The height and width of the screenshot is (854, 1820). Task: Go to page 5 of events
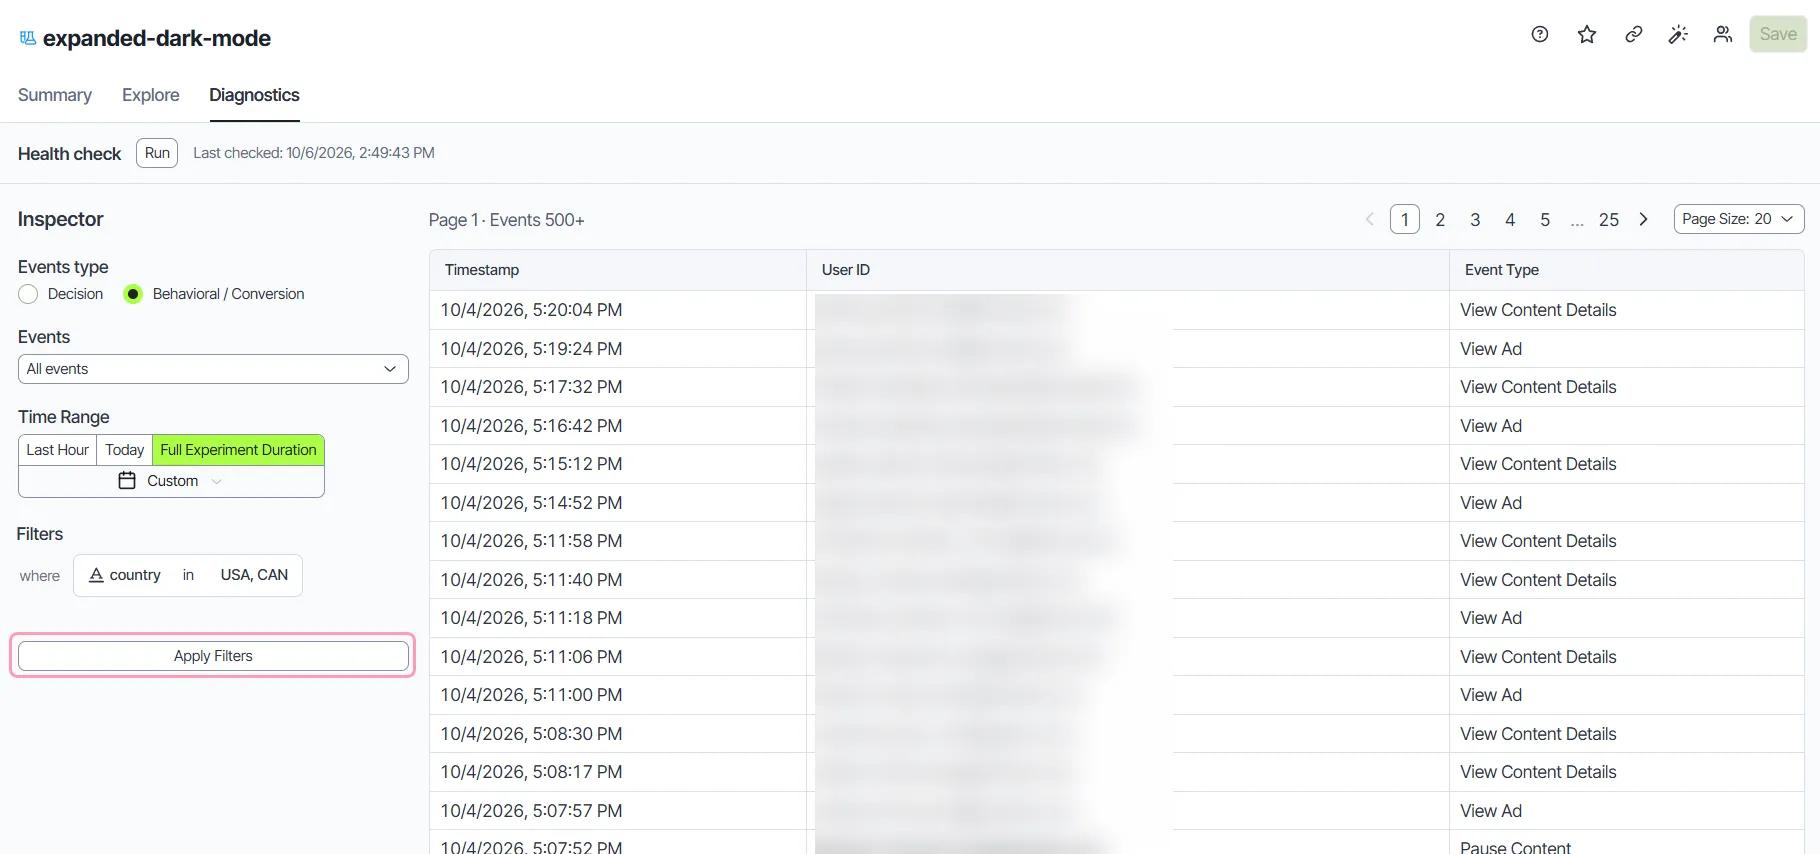tap(1545, 219)
